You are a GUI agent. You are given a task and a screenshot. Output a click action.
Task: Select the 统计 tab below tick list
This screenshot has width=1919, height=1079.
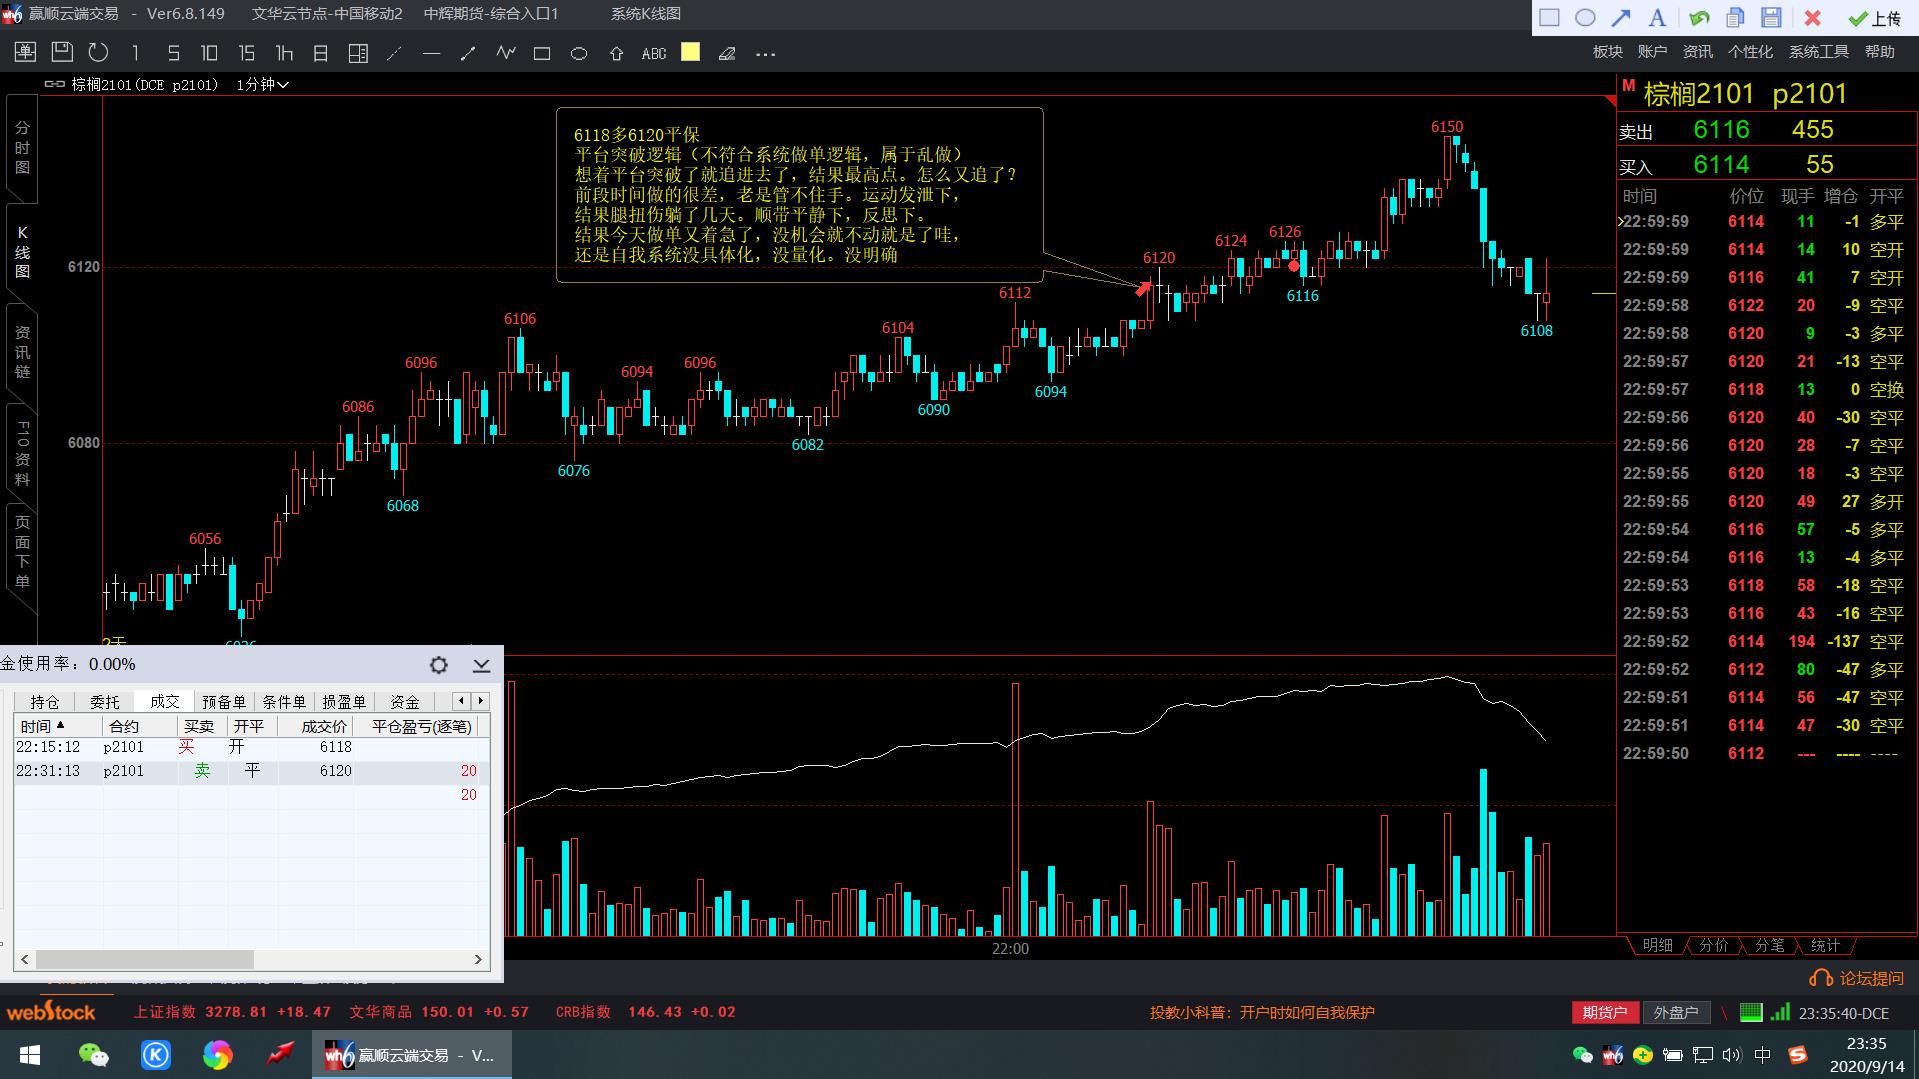[1825, 945]
